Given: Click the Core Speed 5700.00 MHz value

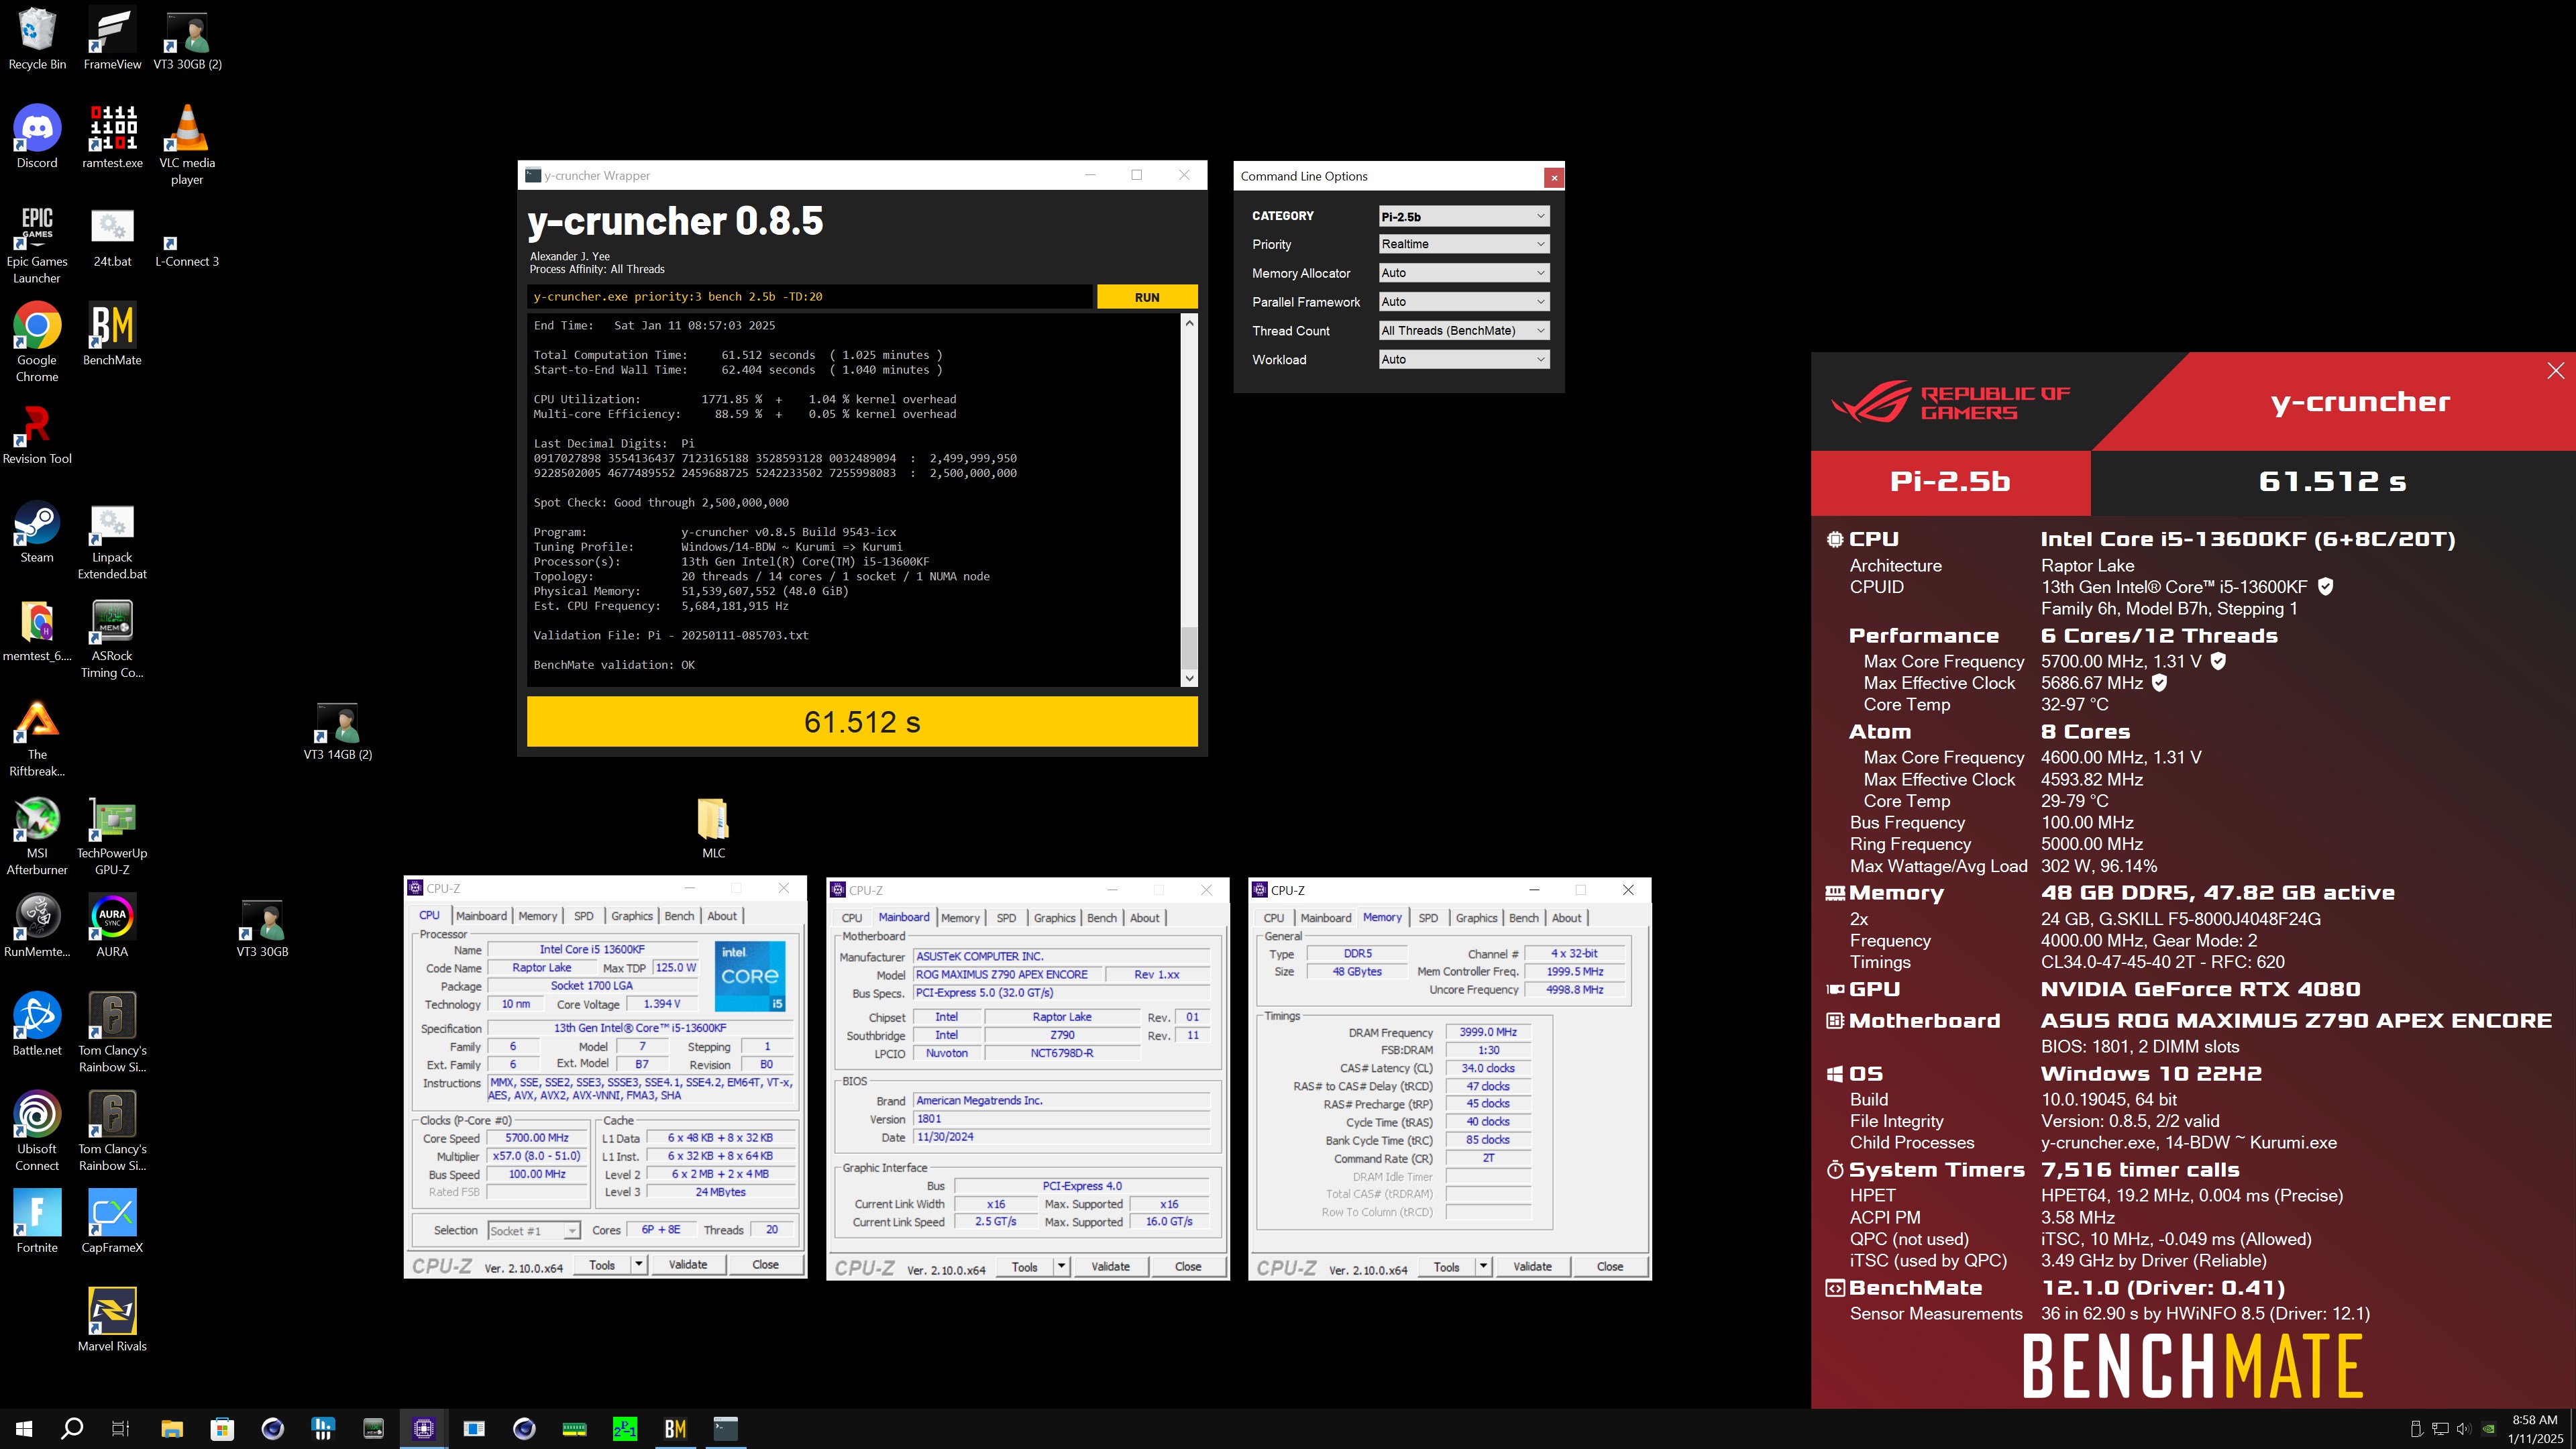Looking at the screenshot, I should [x=537, y=1138].
